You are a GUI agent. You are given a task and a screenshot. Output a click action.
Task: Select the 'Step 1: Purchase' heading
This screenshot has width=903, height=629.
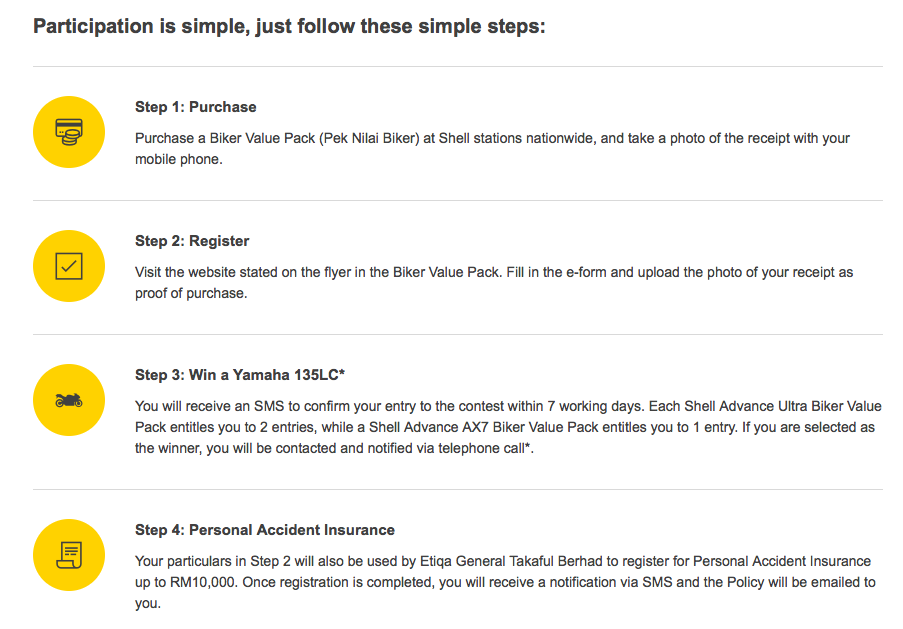click(196, 107)
